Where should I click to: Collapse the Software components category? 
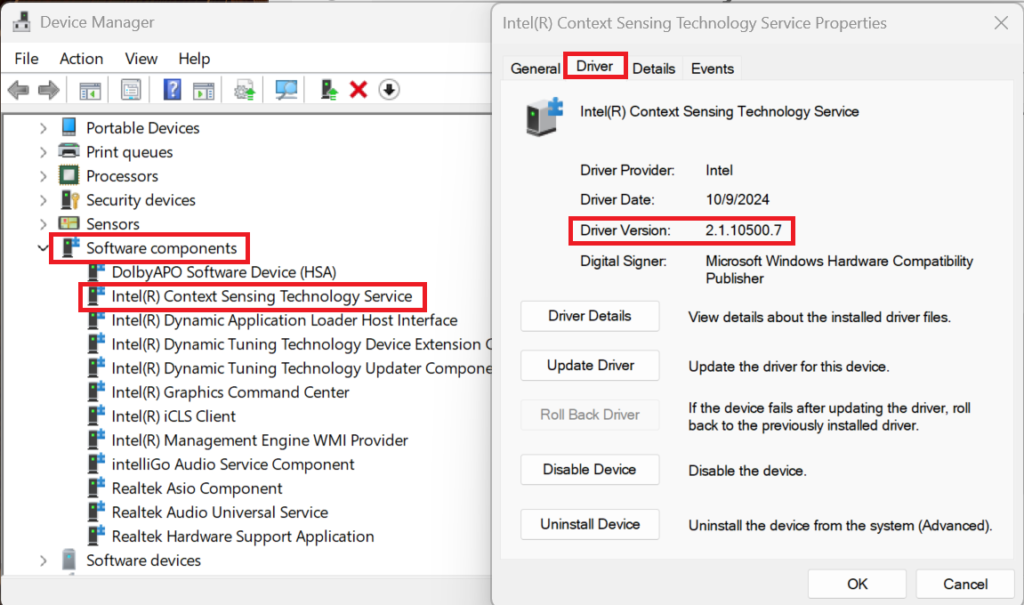point(43,248)
